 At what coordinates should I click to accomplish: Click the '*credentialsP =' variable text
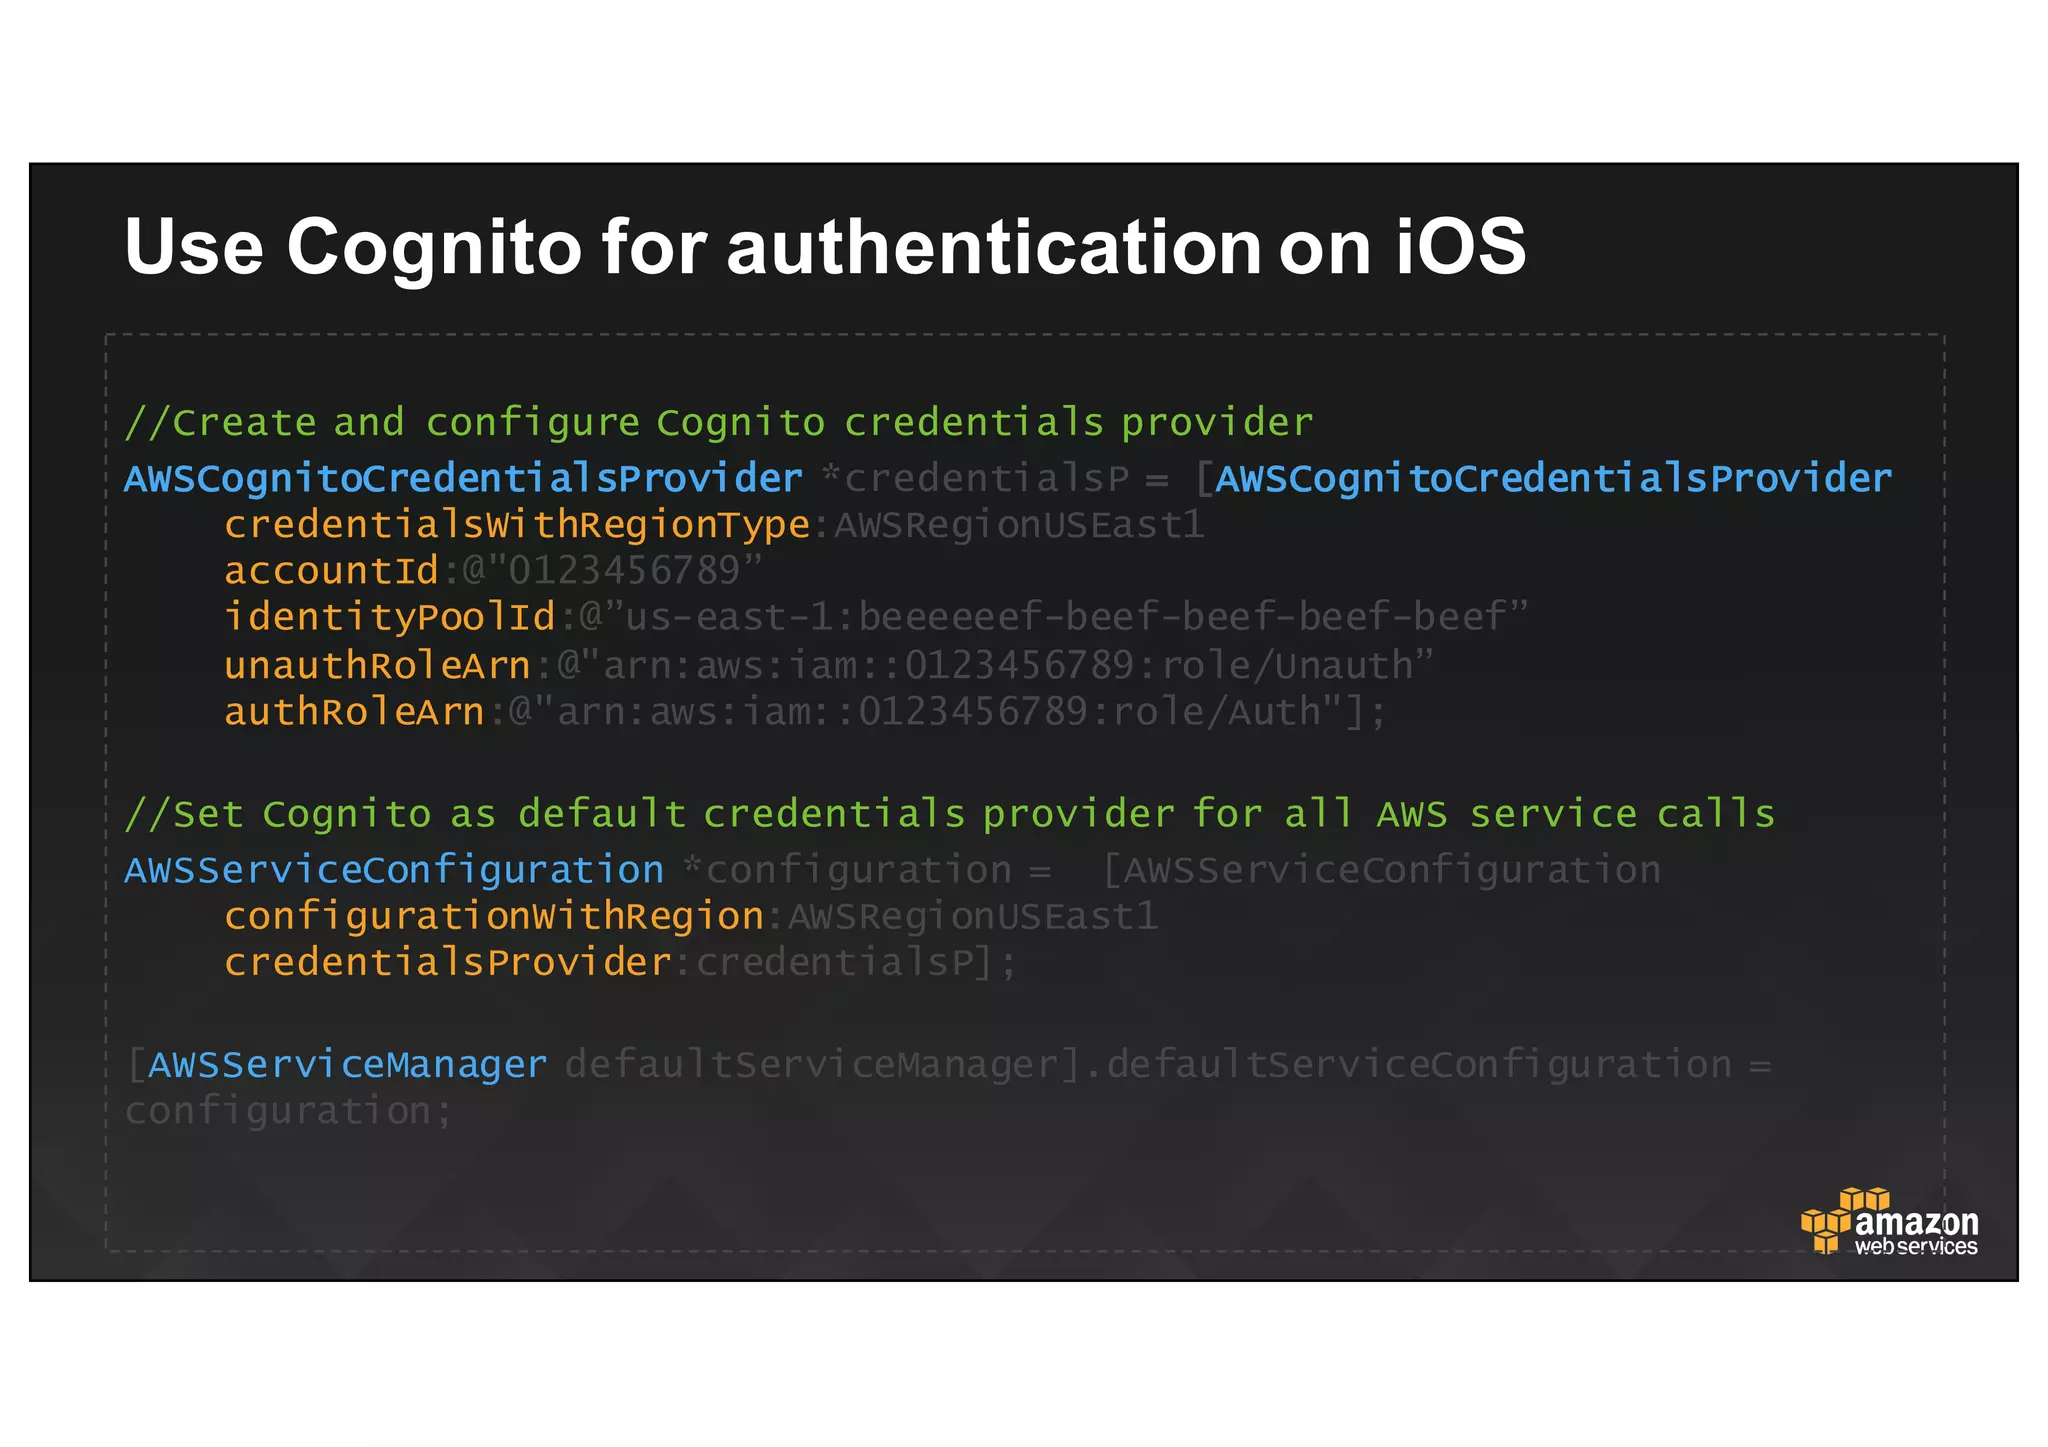pyautogui.click(x=994, y=479)
